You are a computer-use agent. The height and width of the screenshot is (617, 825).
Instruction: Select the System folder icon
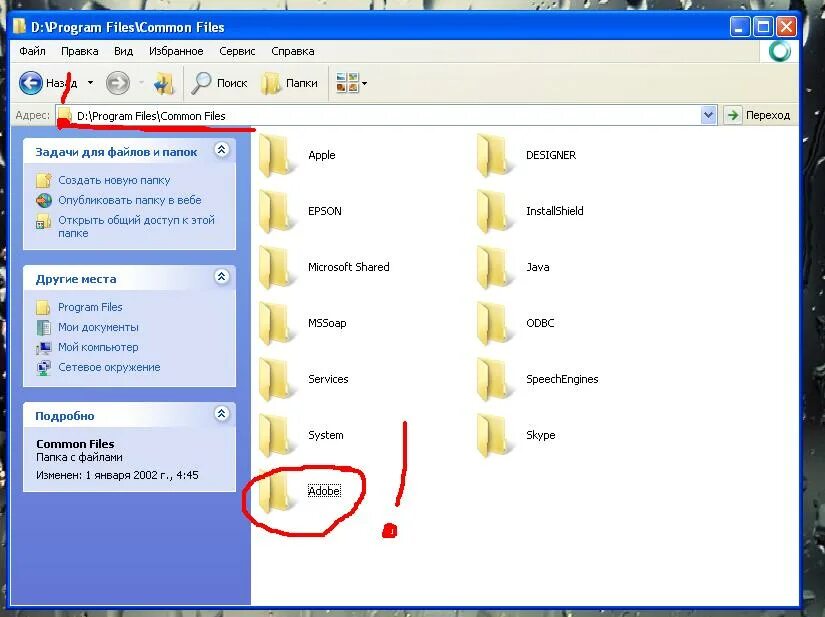pyautogui.click(x=275, y=435)
